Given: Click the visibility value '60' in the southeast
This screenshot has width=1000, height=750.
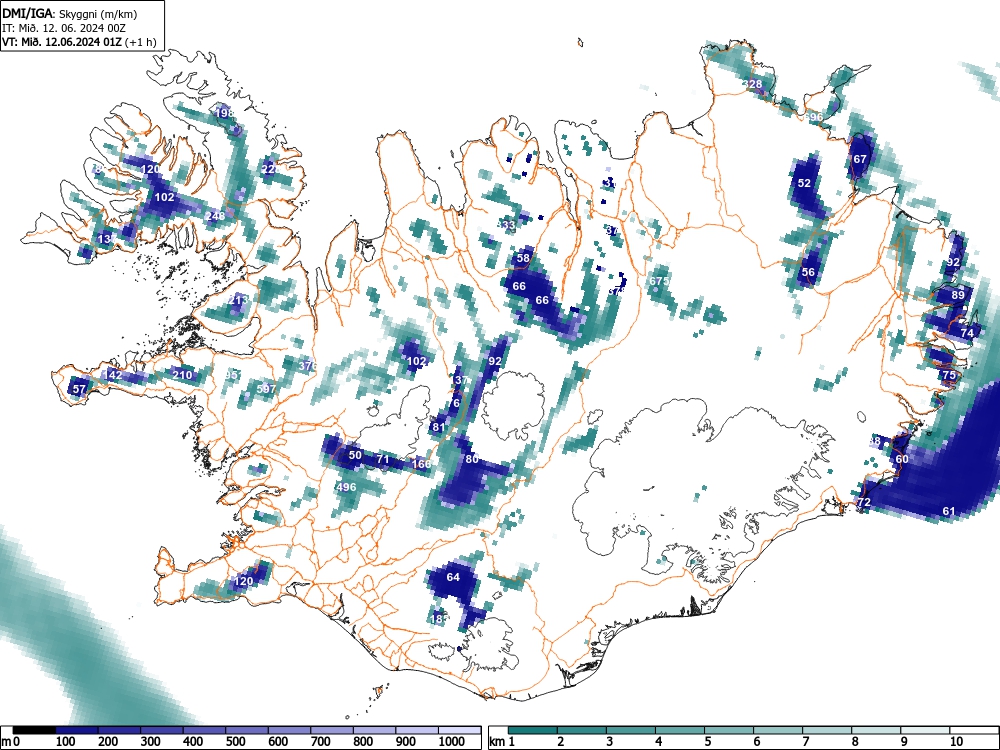Looking at the screenshot, I should pos(902,459).
